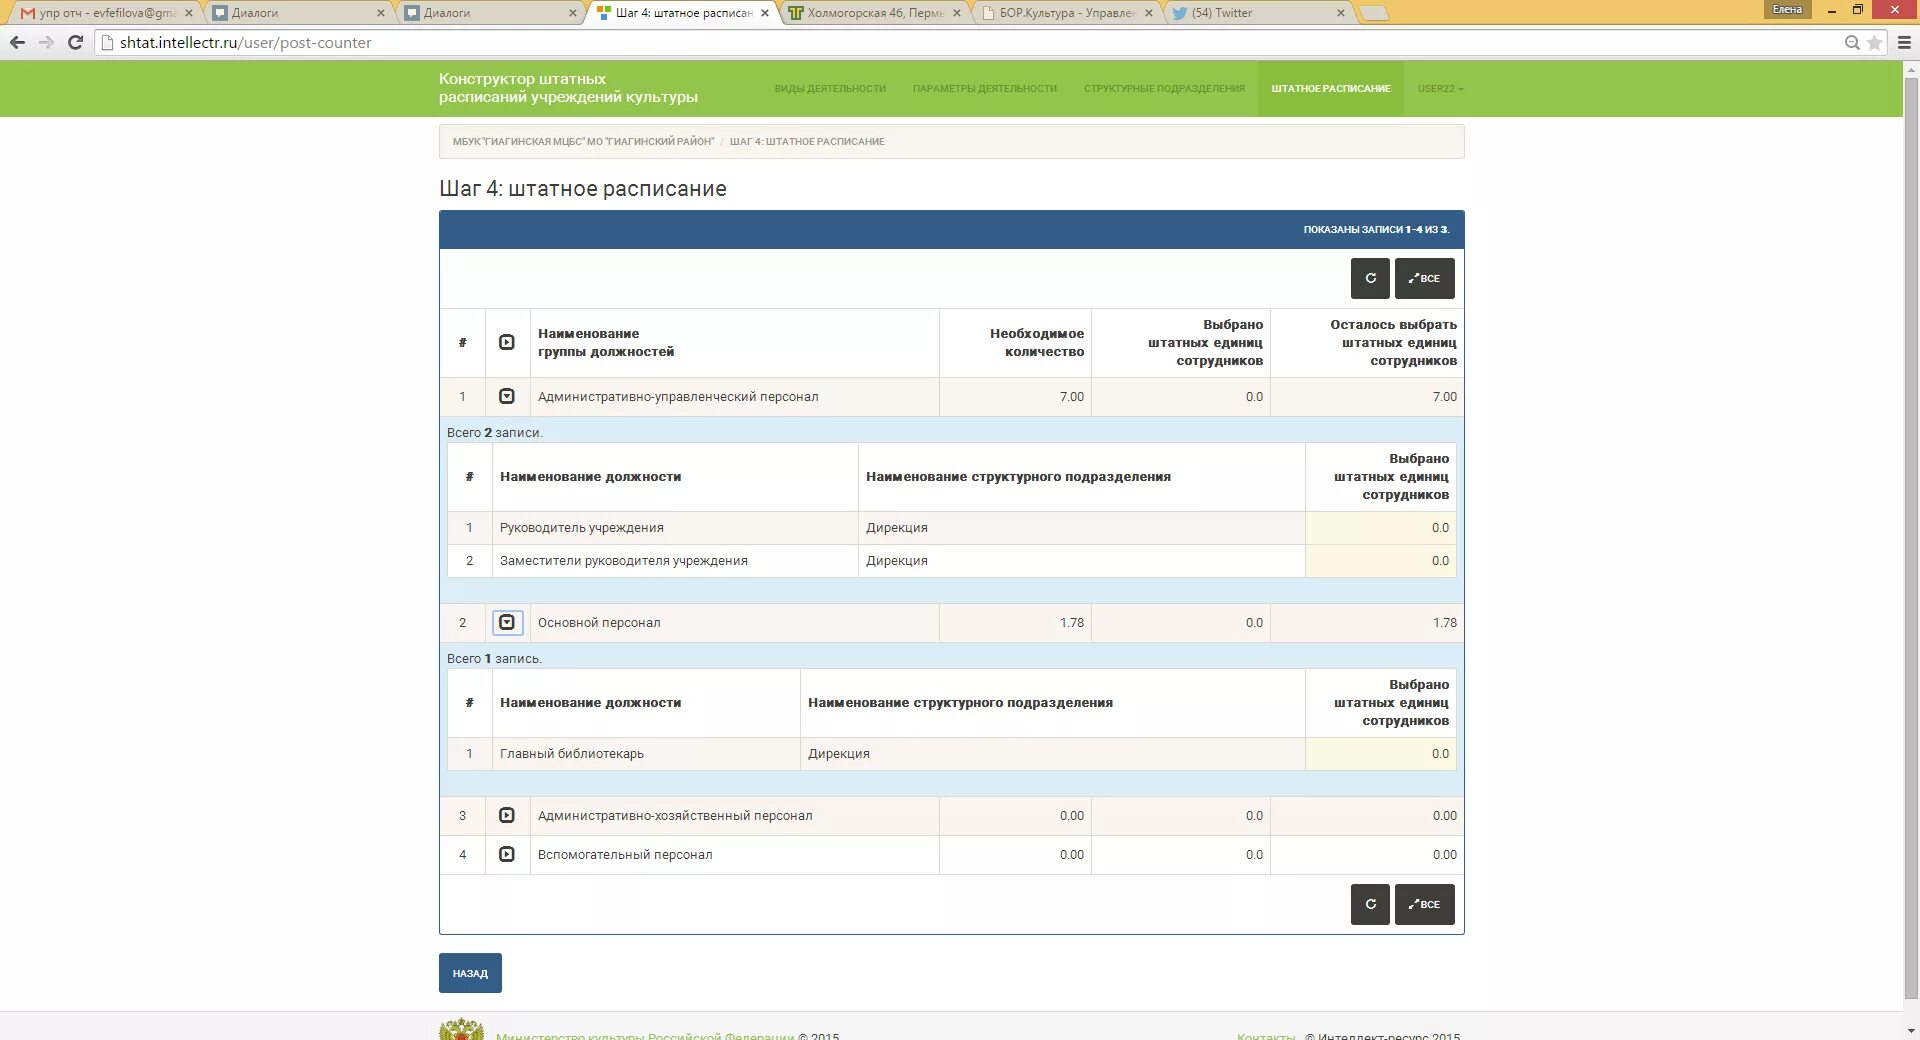Edit units for Руководитель учреждения (0.0 cell)
The image size is (1920, 1040).
(1380, 528)
